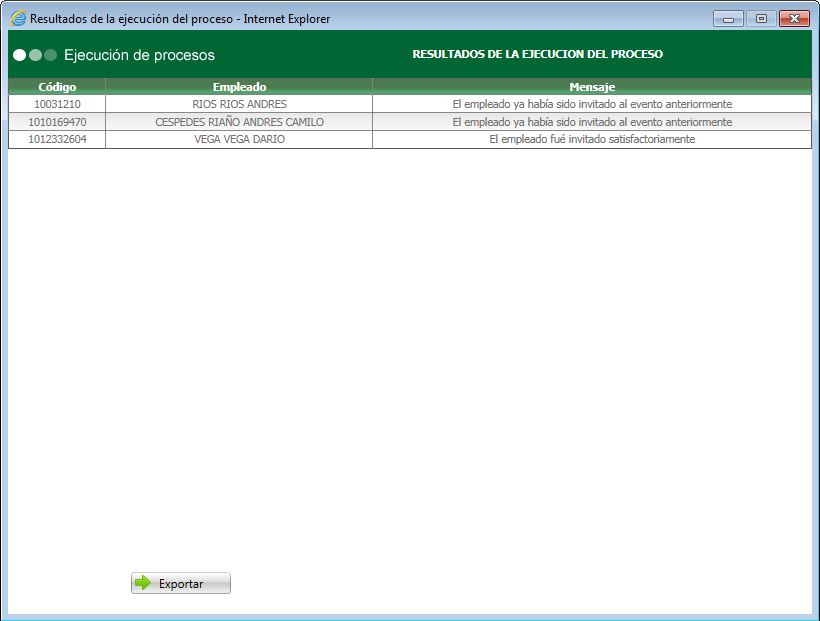Select the middle green circle icon in header
The width and height of the screenshot is (820, 621).
click(x=33, y=57)
